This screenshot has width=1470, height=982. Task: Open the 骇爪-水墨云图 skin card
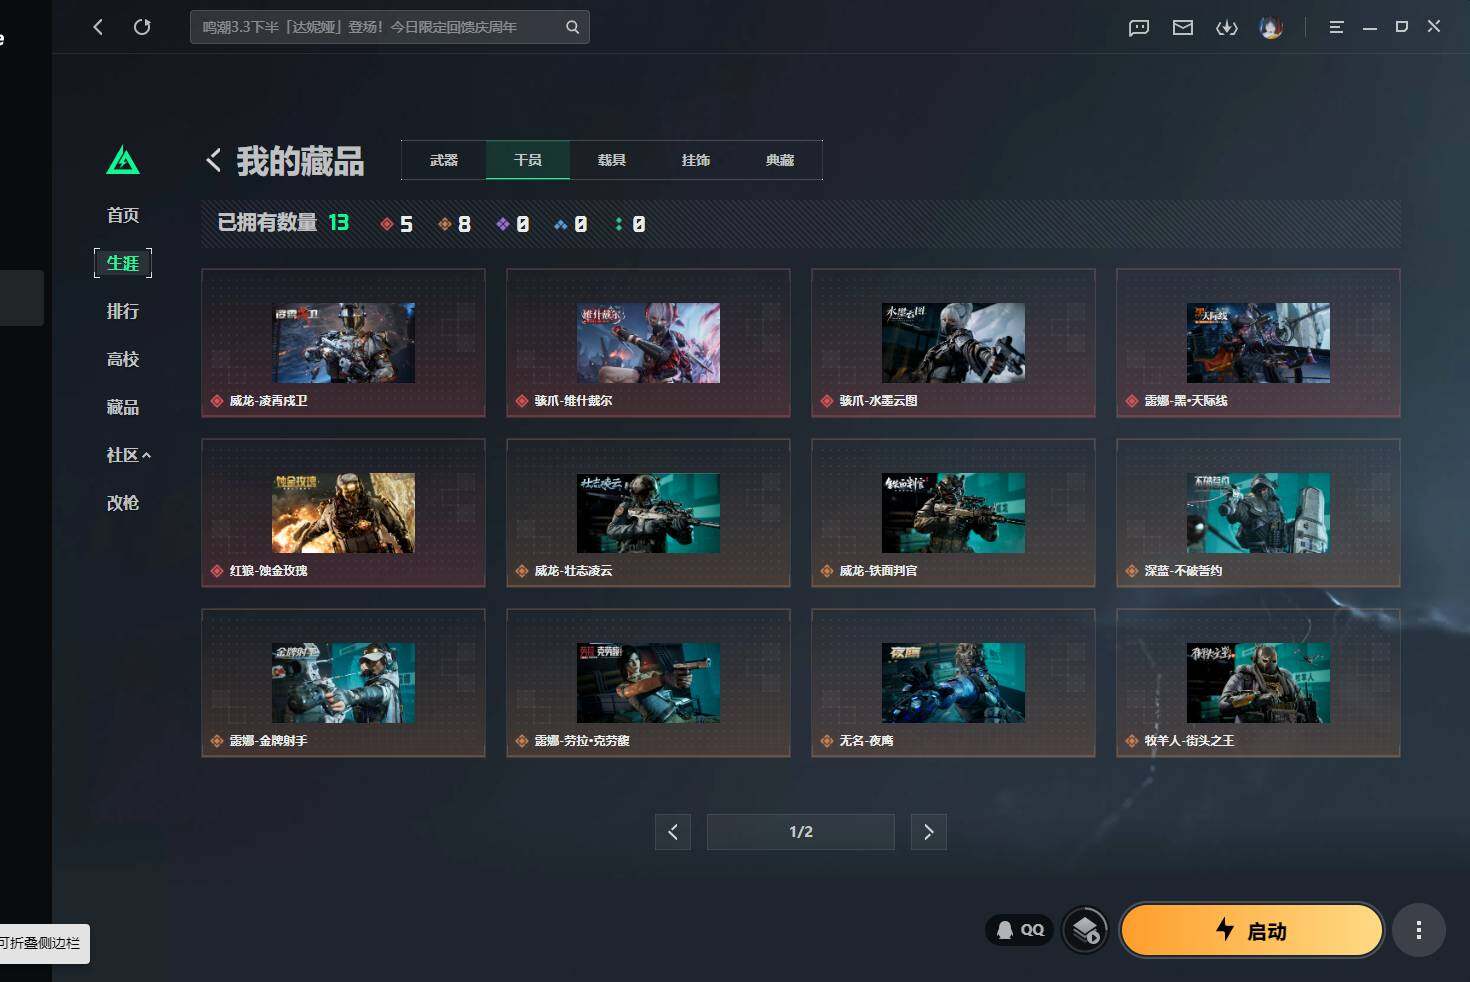953,343
